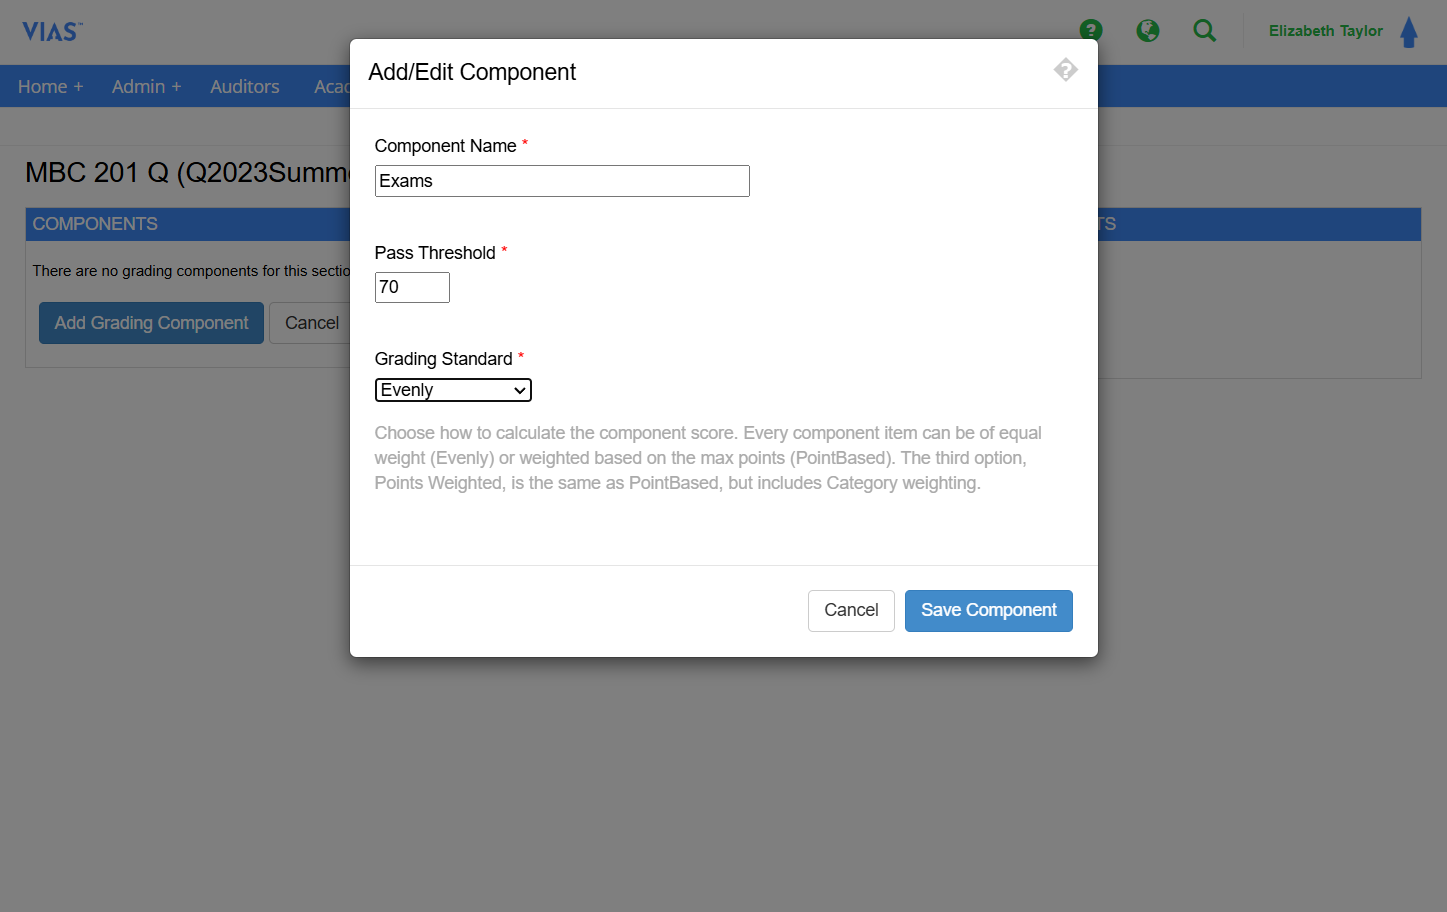Click Add Grading Component button

(151, 323)
